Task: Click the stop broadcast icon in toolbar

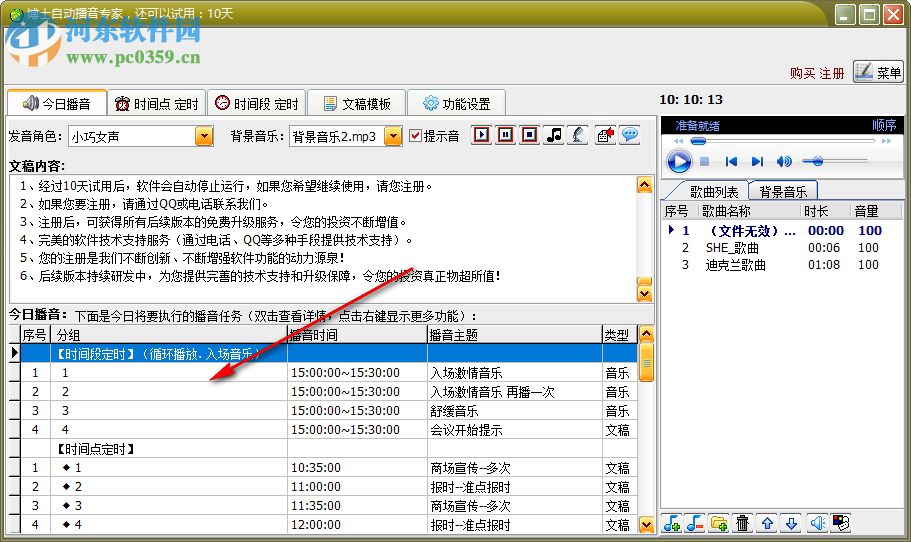Action: [529, 135]
